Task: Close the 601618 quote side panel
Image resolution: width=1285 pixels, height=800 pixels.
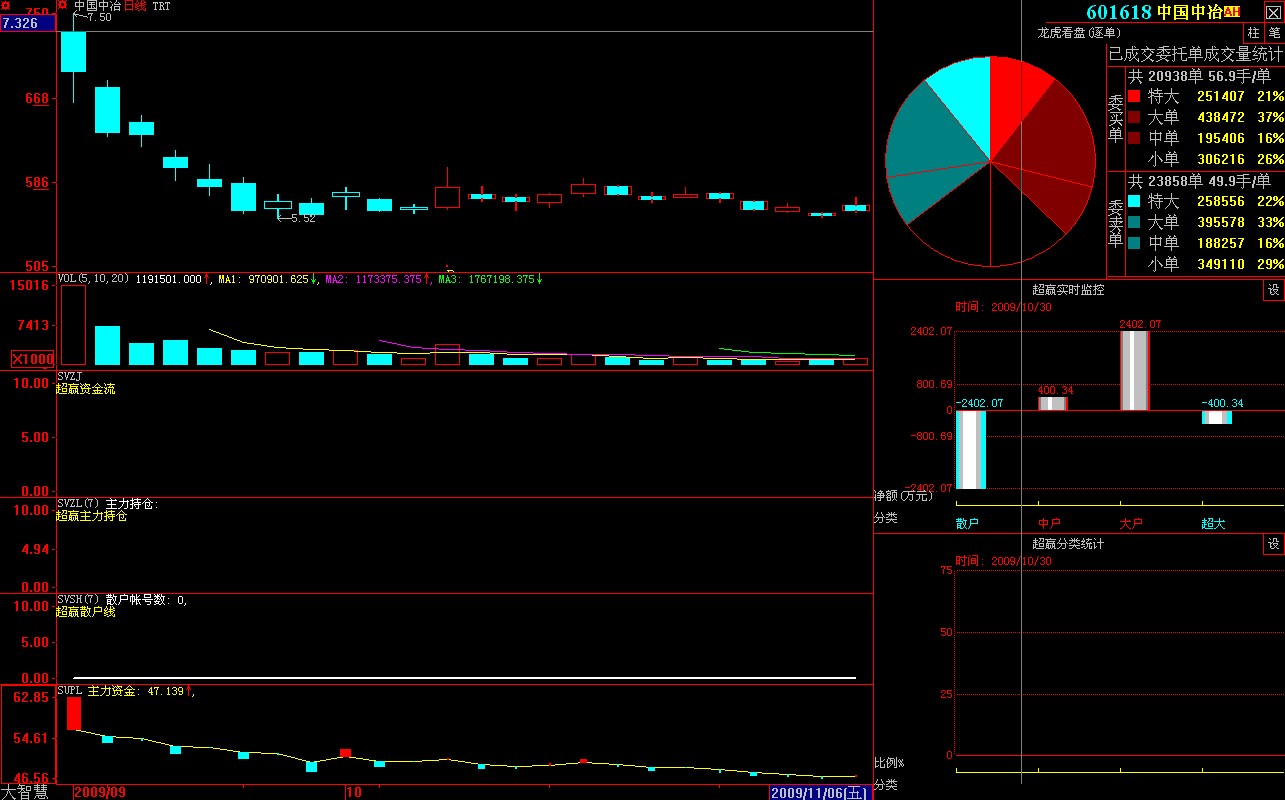Action: (1273, 13)
